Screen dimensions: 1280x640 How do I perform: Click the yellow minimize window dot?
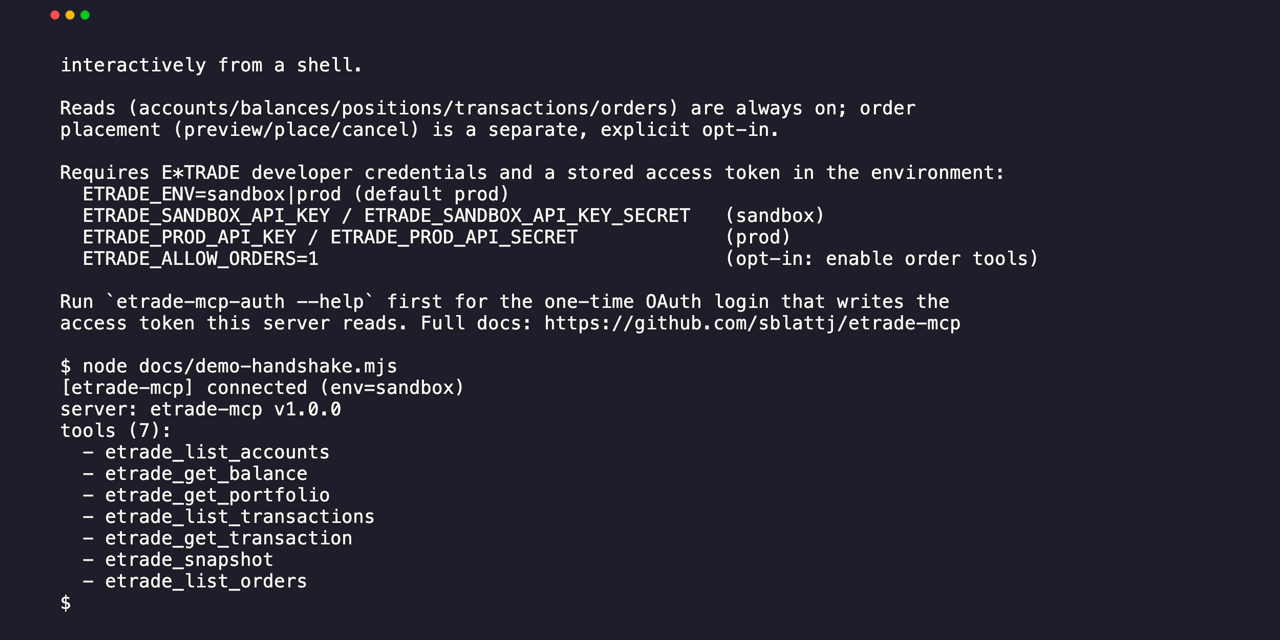point(69,15)
